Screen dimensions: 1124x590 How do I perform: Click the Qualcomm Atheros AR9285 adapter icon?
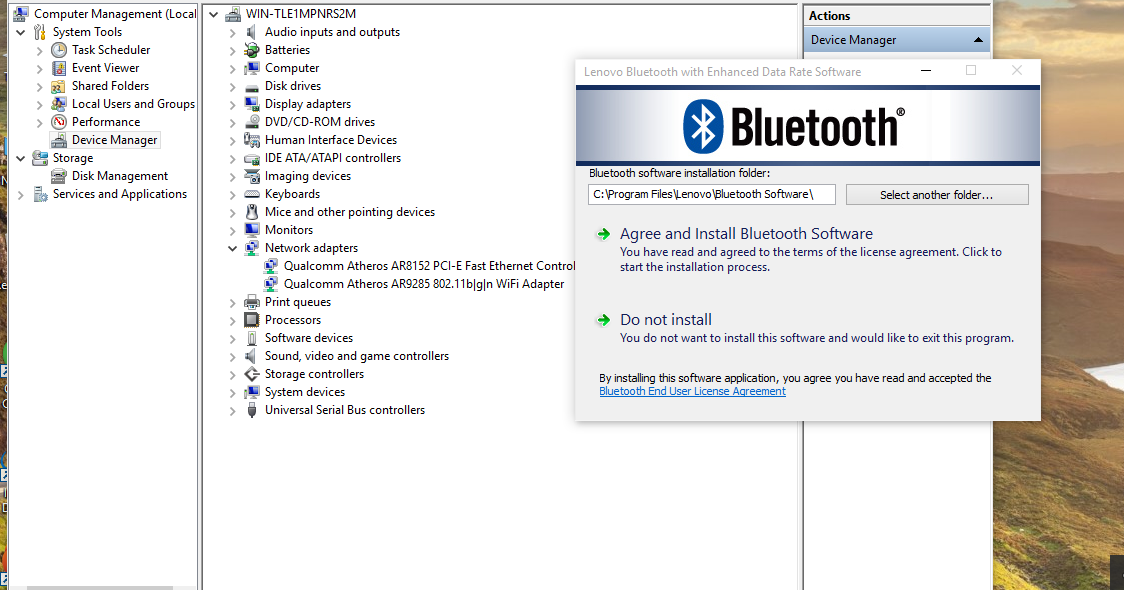click(270, 284)
